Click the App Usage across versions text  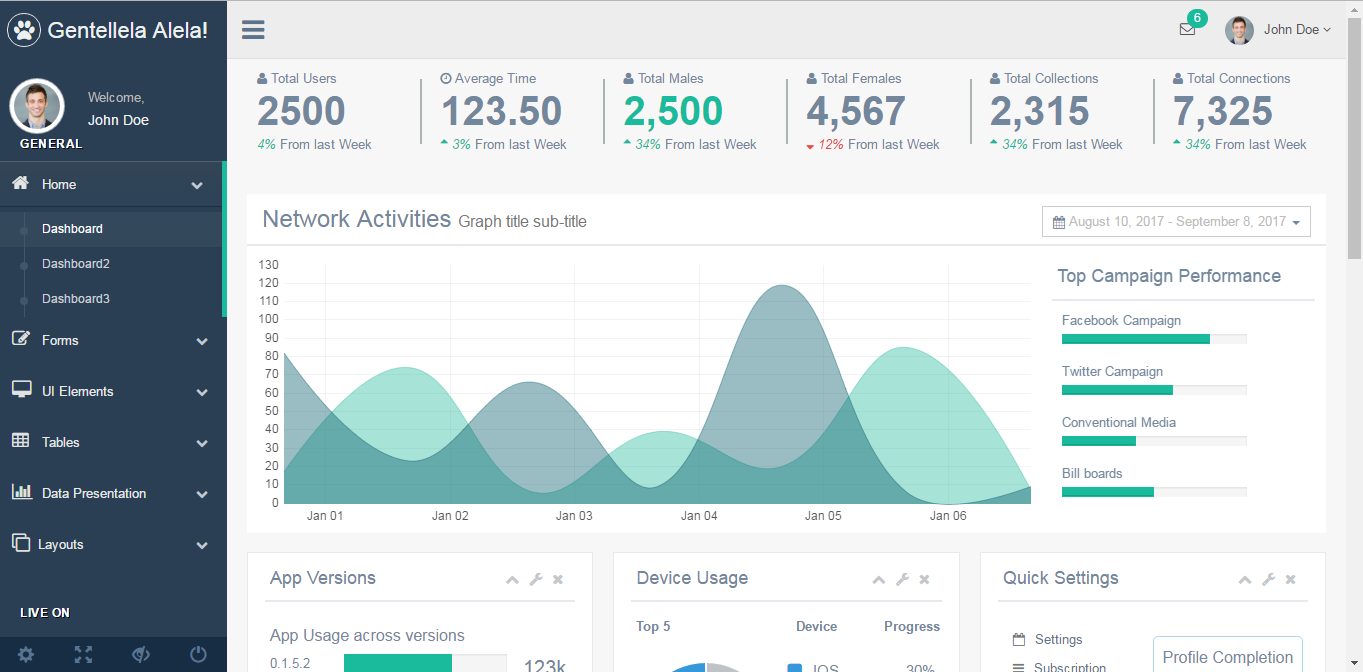point(367,636)
